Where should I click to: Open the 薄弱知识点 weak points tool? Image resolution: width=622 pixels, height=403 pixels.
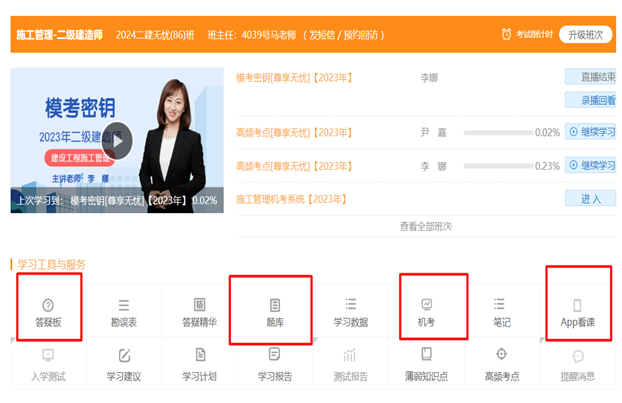coord(426,365)
